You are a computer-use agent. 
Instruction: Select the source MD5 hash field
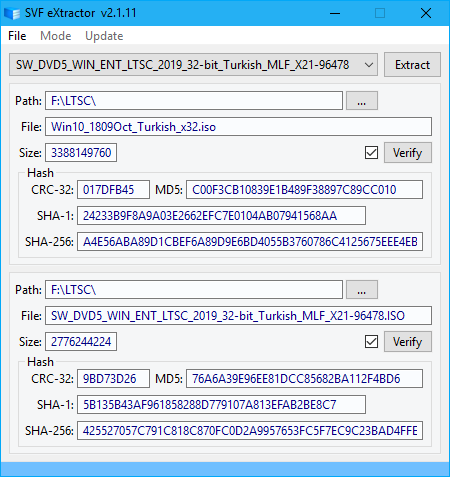click(304, 190)
